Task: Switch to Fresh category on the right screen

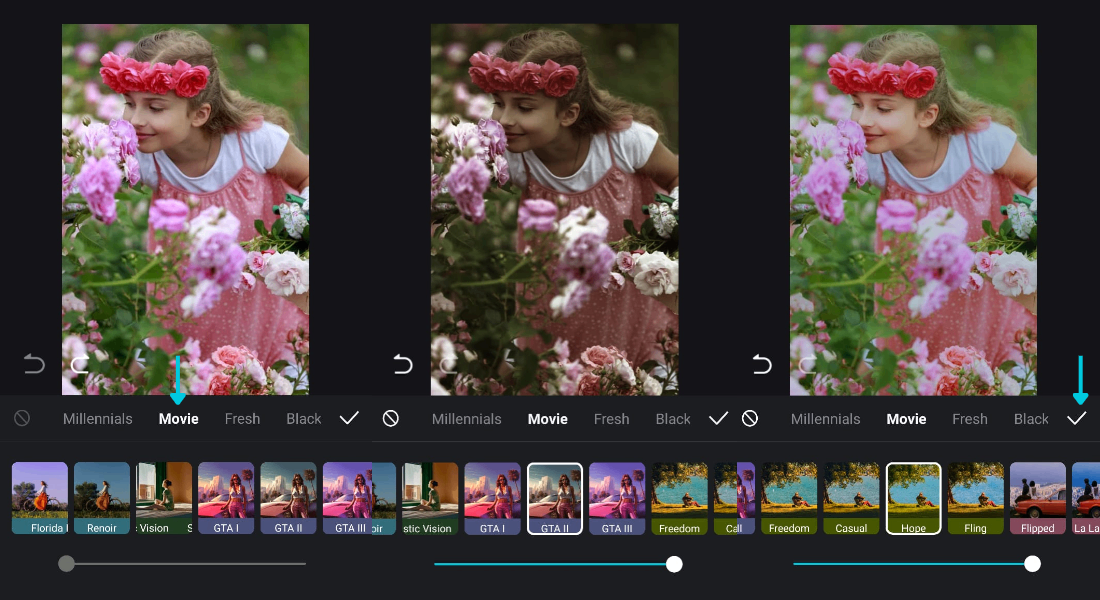Action: tap(970, 419)
